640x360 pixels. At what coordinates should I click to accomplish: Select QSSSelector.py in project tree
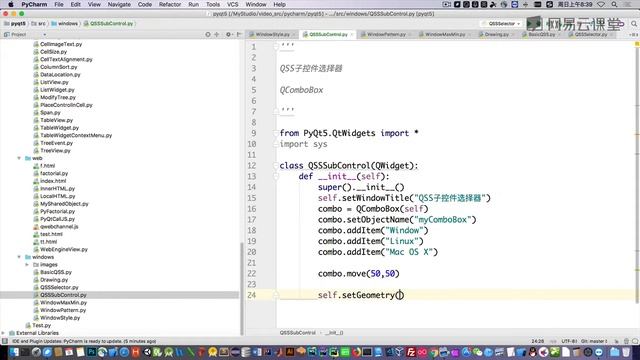(59, 287)
